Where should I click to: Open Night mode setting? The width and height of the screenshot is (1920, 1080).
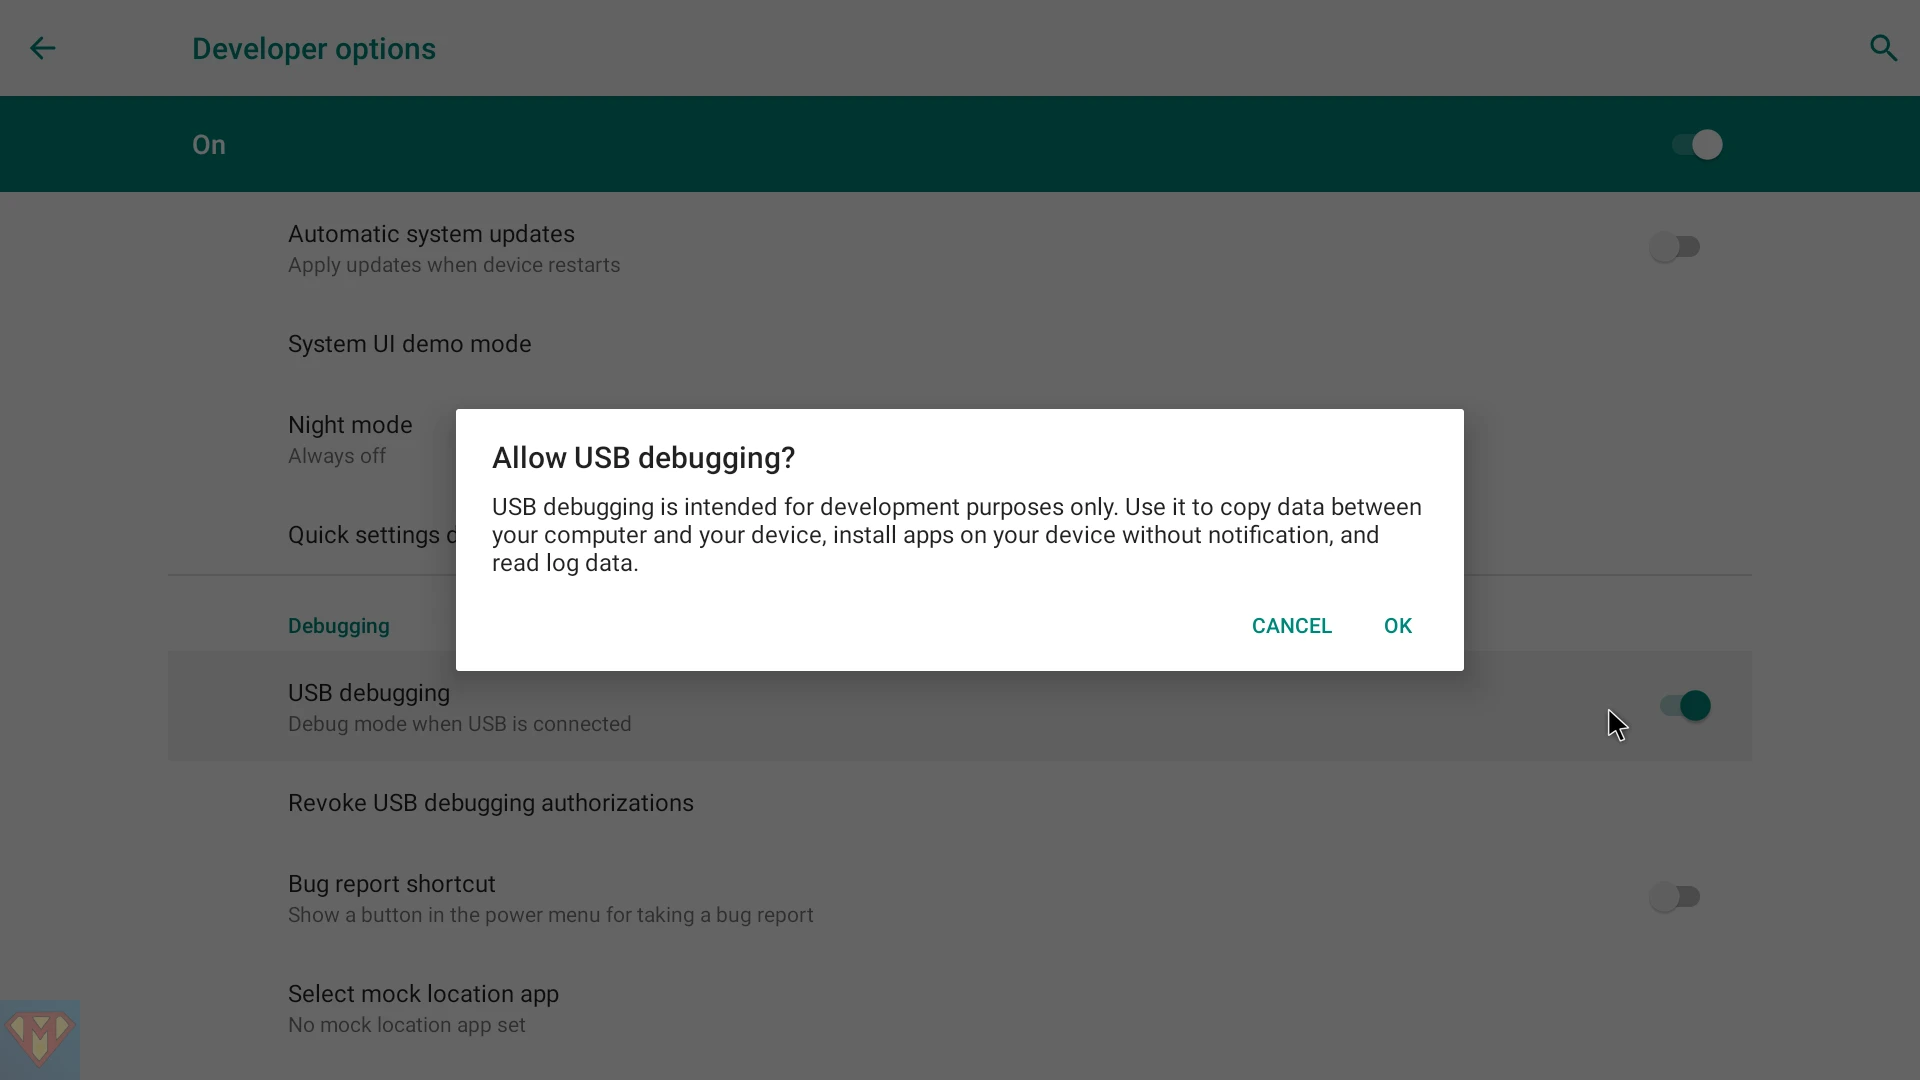click(x=350, y=439)
